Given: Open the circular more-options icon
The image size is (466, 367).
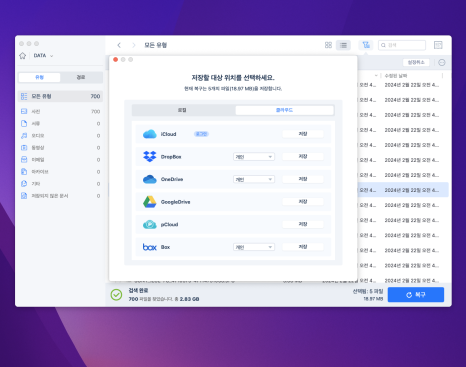Looking at the screenshot, I should click(x=442, y=62).
